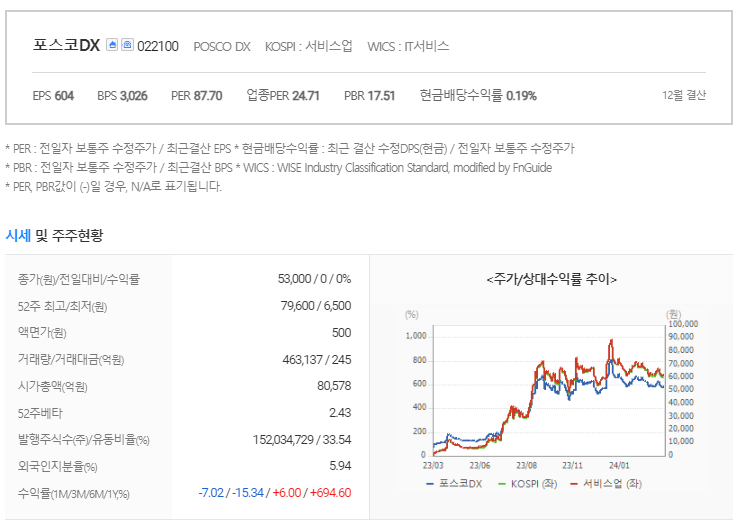Click the 12월 결산 label

point(684,95)
